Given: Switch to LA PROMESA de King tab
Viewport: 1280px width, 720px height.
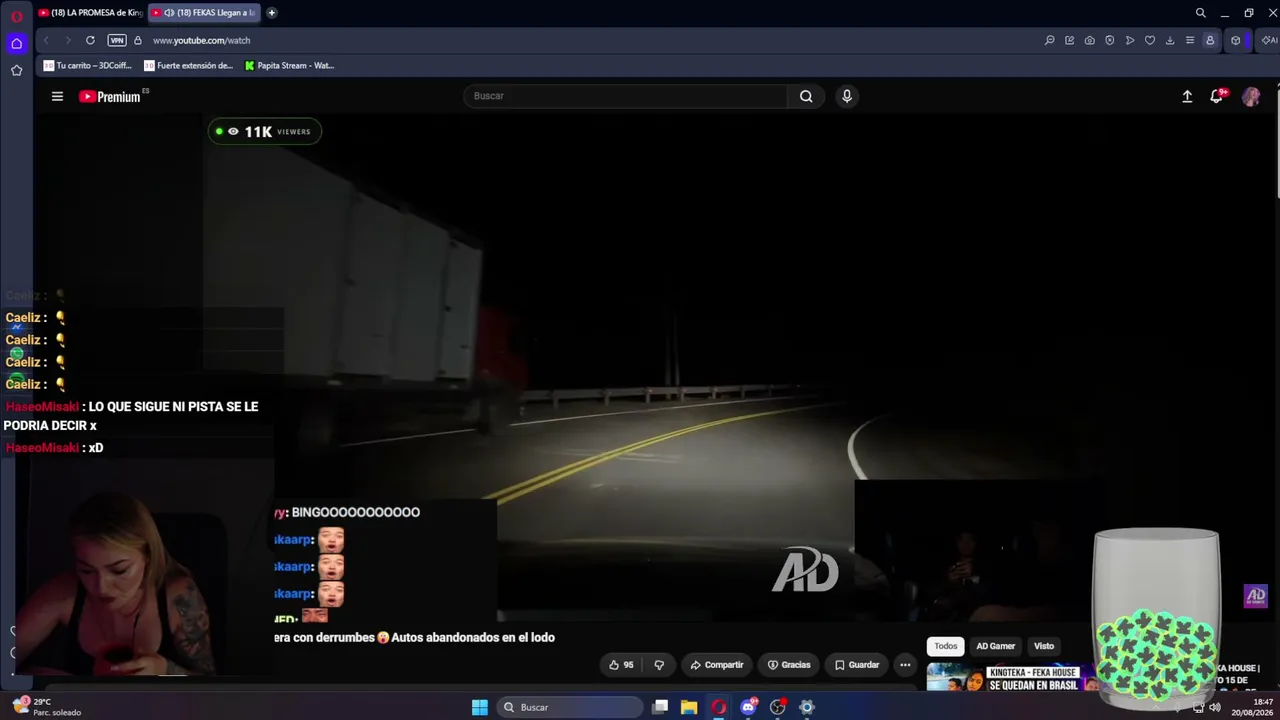Looking at the screenshot, I should tap(90, 13).
